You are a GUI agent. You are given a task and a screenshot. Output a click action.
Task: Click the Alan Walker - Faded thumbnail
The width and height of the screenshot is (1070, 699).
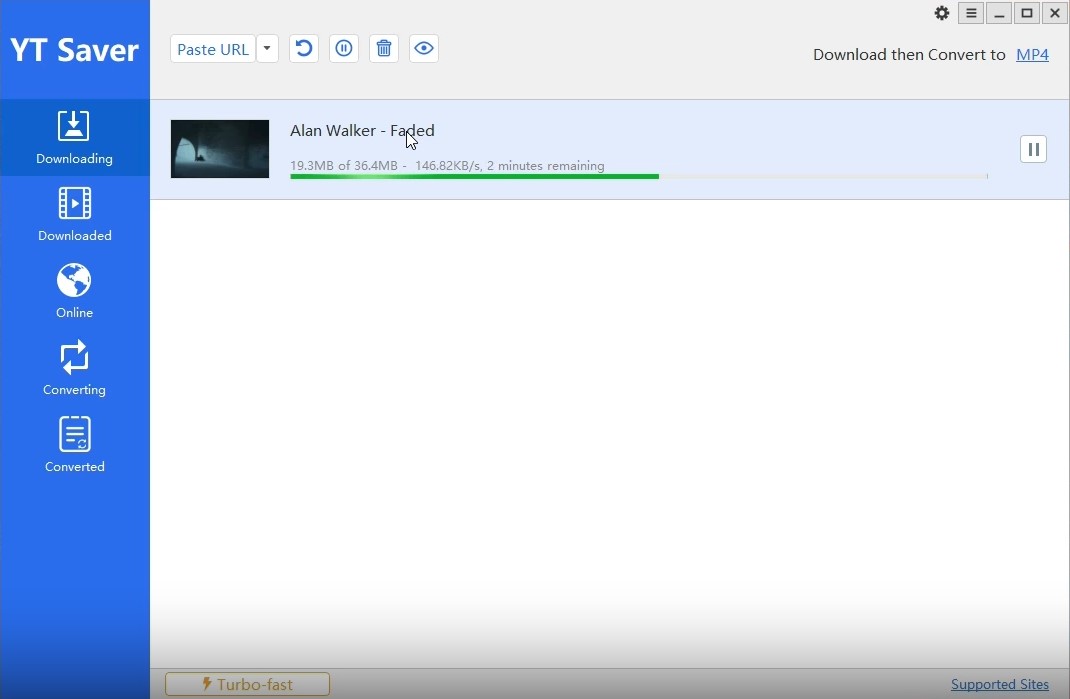220,149
